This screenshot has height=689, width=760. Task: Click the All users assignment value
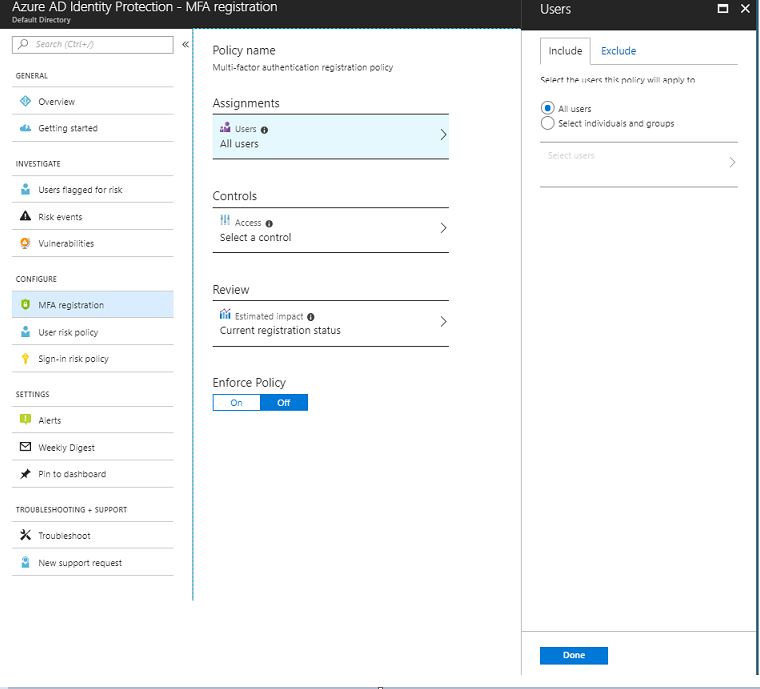coord(239,144)
